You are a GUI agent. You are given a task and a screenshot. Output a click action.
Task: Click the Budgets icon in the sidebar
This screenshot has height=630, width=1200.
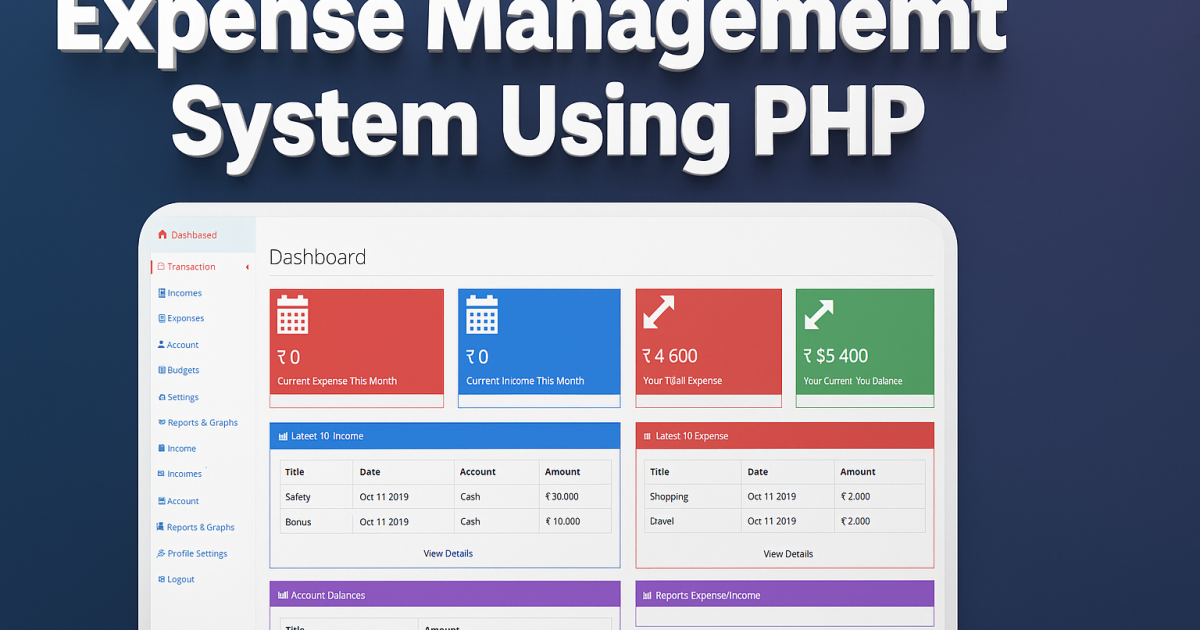[162, 370]
